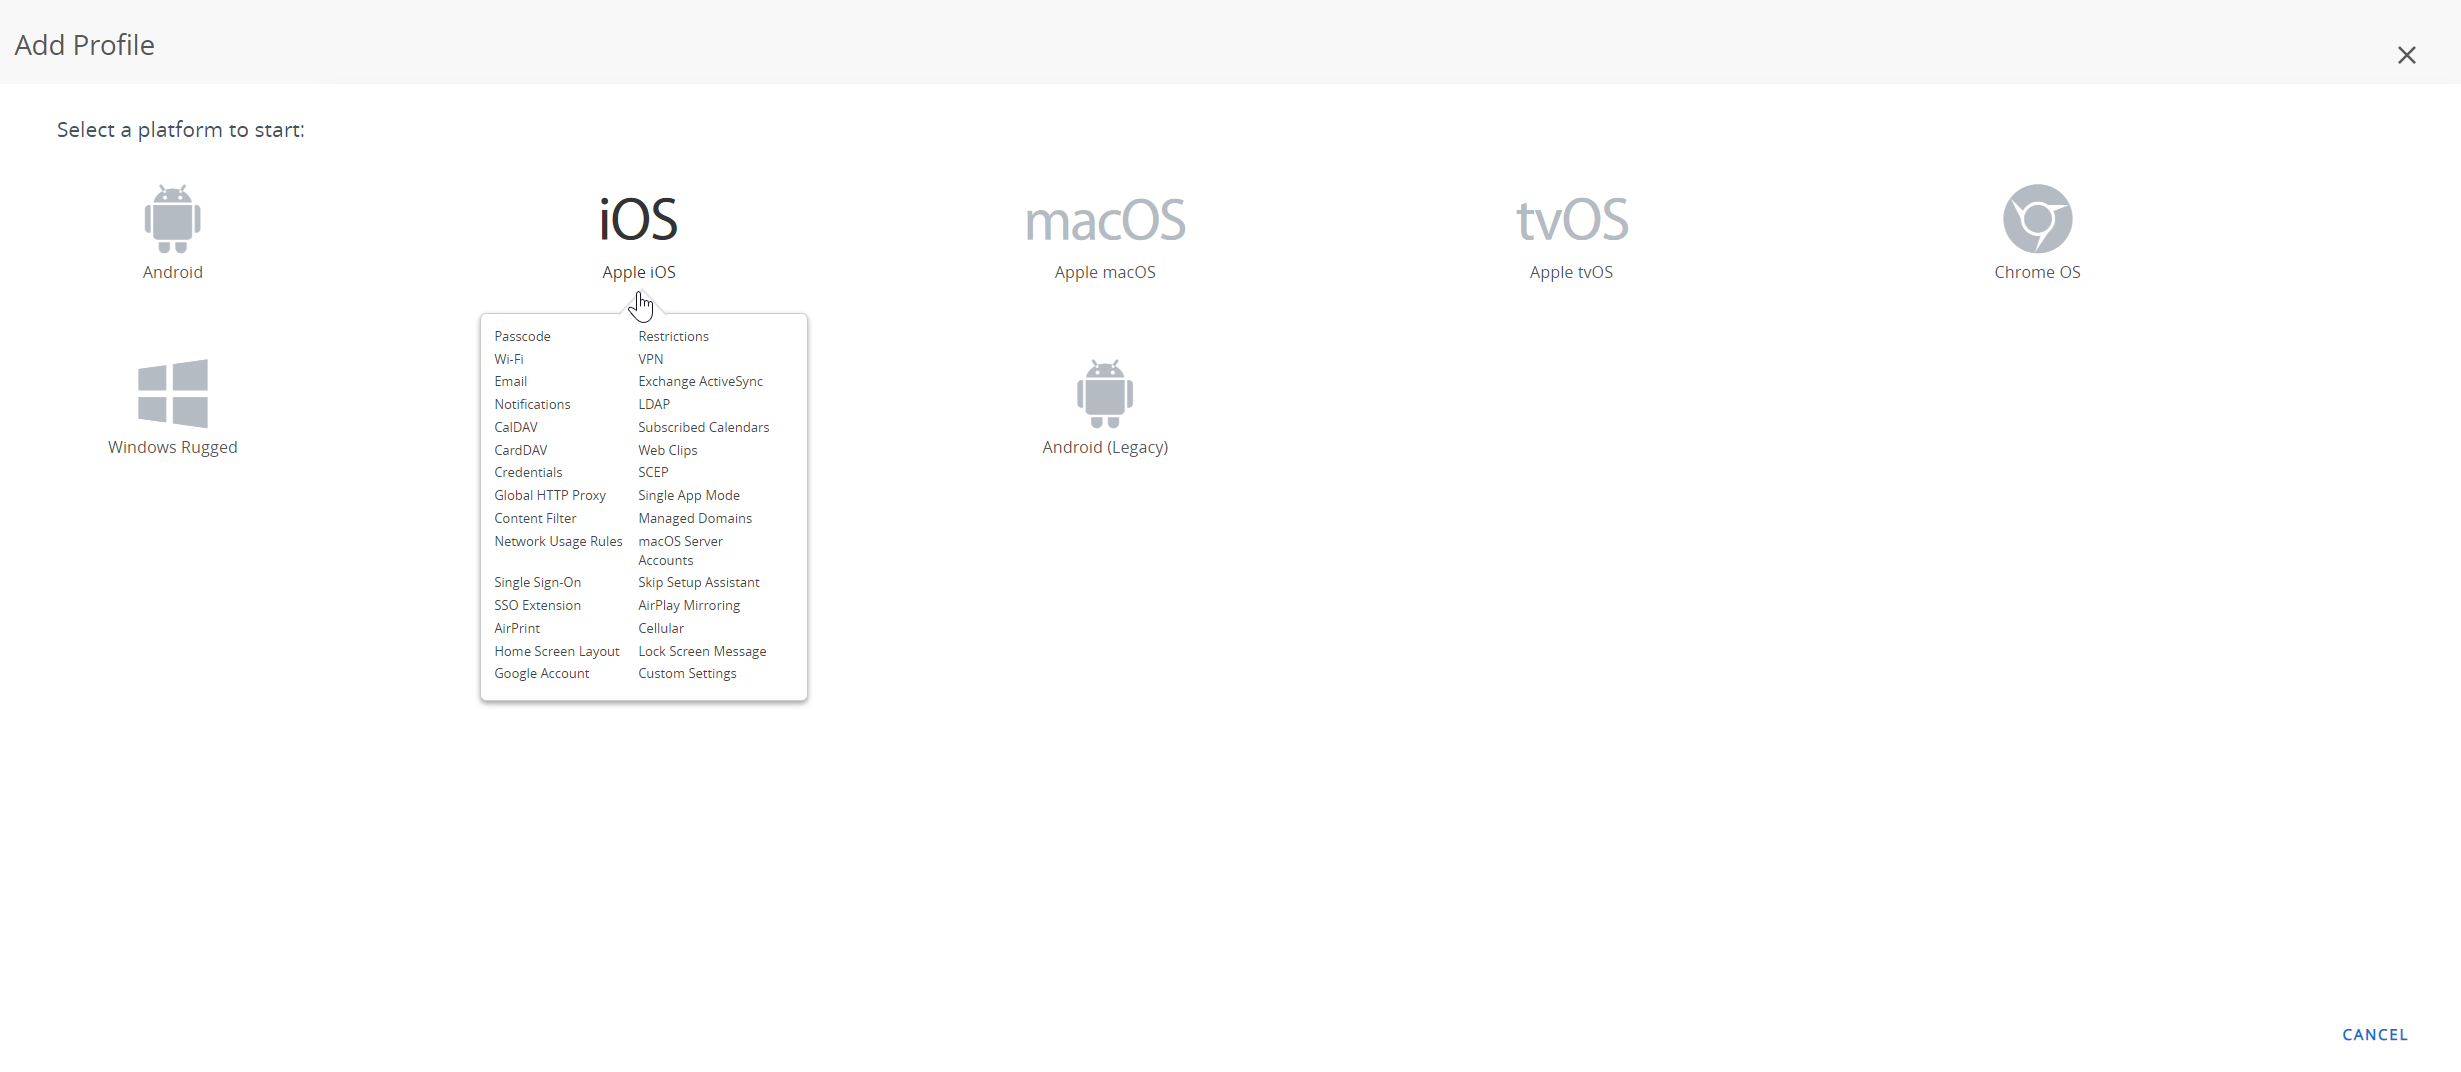Click 'macOS Server Accounts' in the popup

681,551
